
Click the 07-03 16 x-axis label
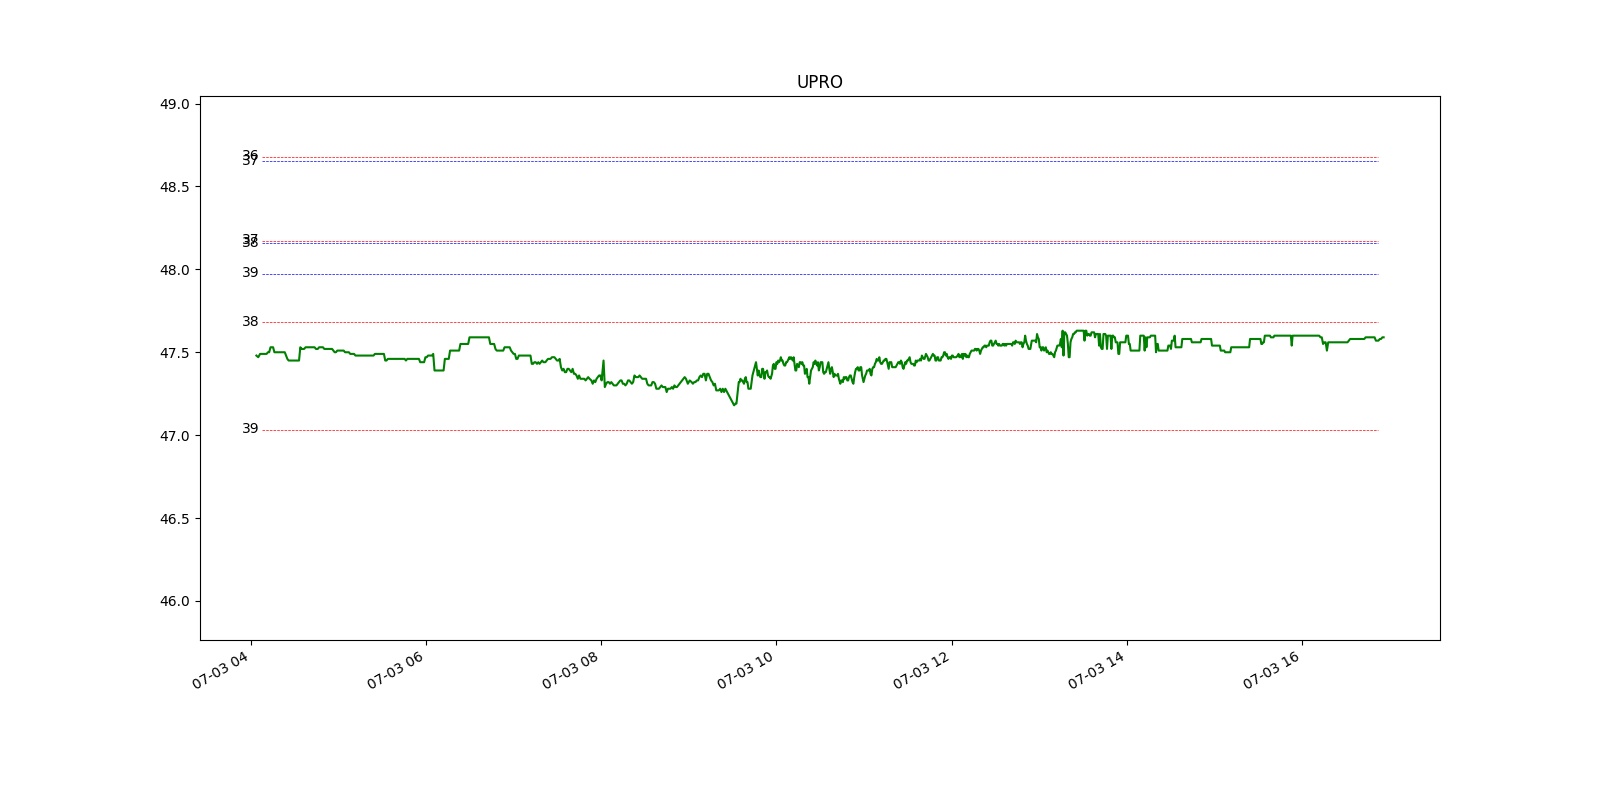coord(1271,669)
